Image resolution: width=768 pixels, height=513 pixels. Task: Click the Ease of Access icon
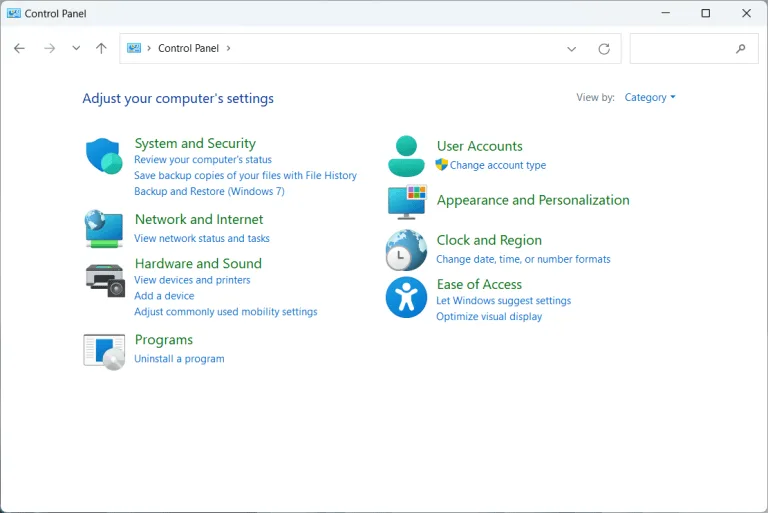pos(406,297)
